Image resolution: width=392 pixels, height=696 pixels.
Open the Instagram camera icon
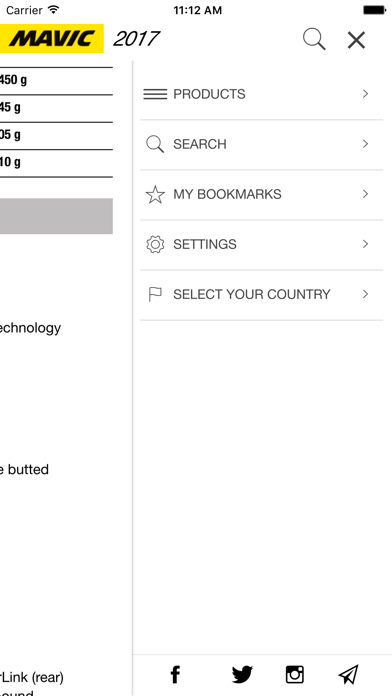pos(294,675)
